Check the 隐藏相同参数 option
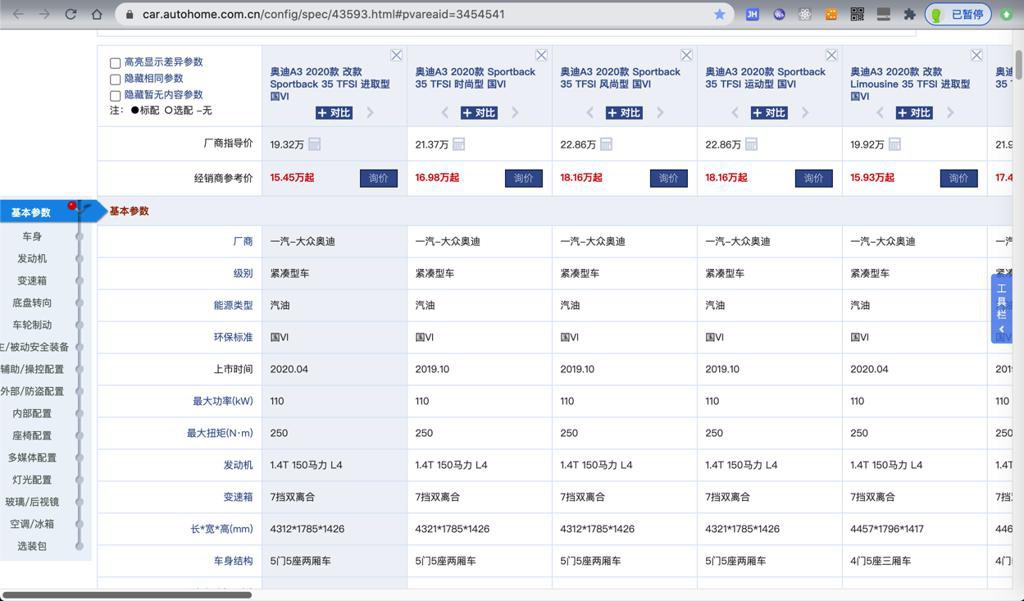The width and height of the screenshot is (1024, 601). tap(115, 79)
